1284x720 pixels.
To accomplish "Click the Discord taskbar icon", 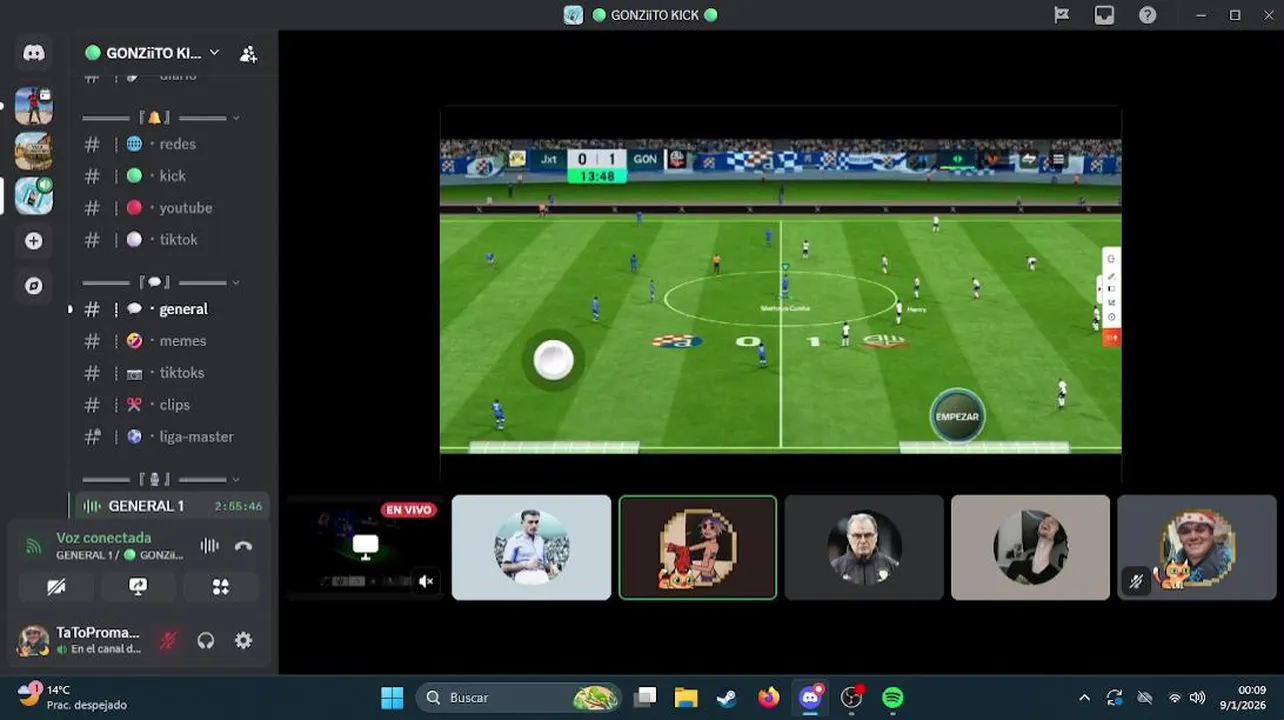I will tap(810, 697).
